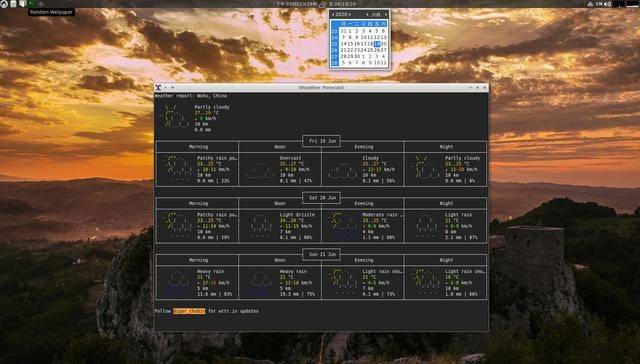This screenshot has width=640, height=364.
Task: Click the file manager icon in the top panel
Action: click(13, 4)
